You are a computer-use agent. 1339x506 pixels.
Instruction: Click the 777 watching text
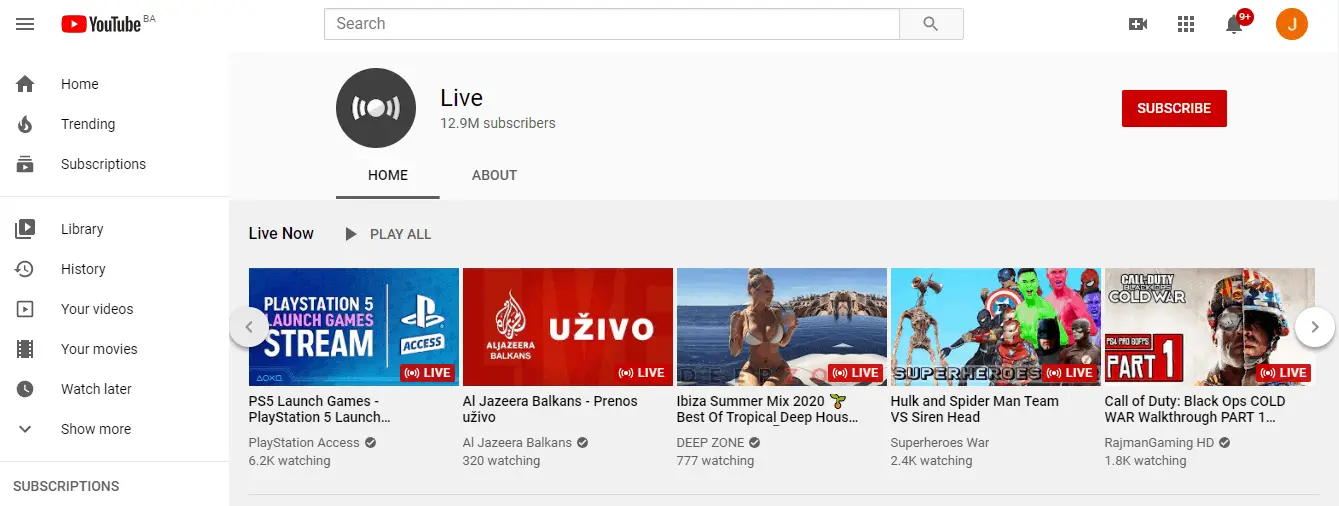point(715,461)
